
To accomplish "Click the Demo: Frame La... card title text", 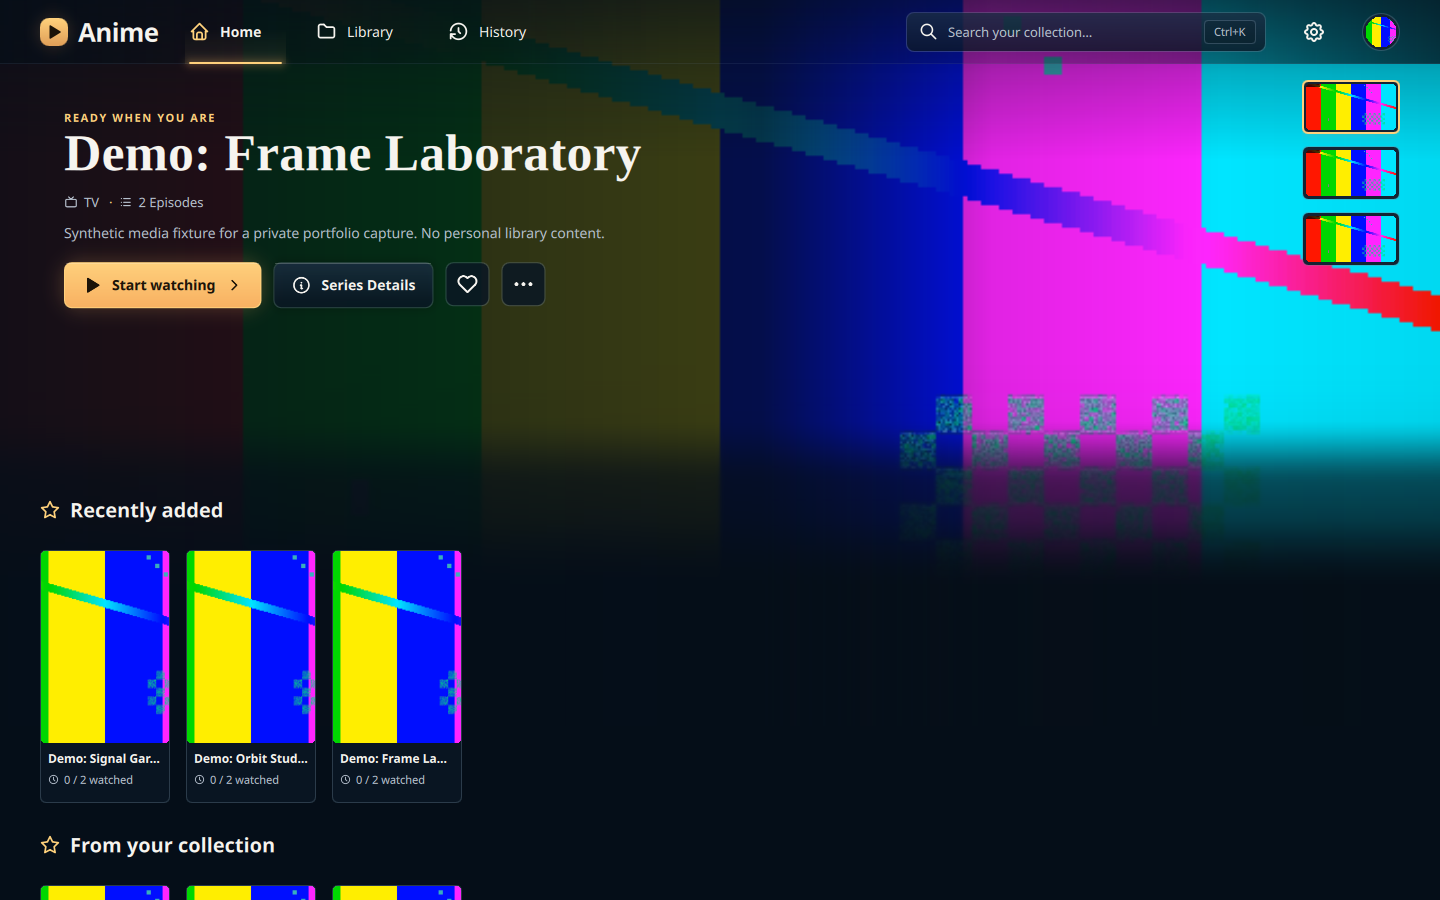I will click(x=393, y=759).
